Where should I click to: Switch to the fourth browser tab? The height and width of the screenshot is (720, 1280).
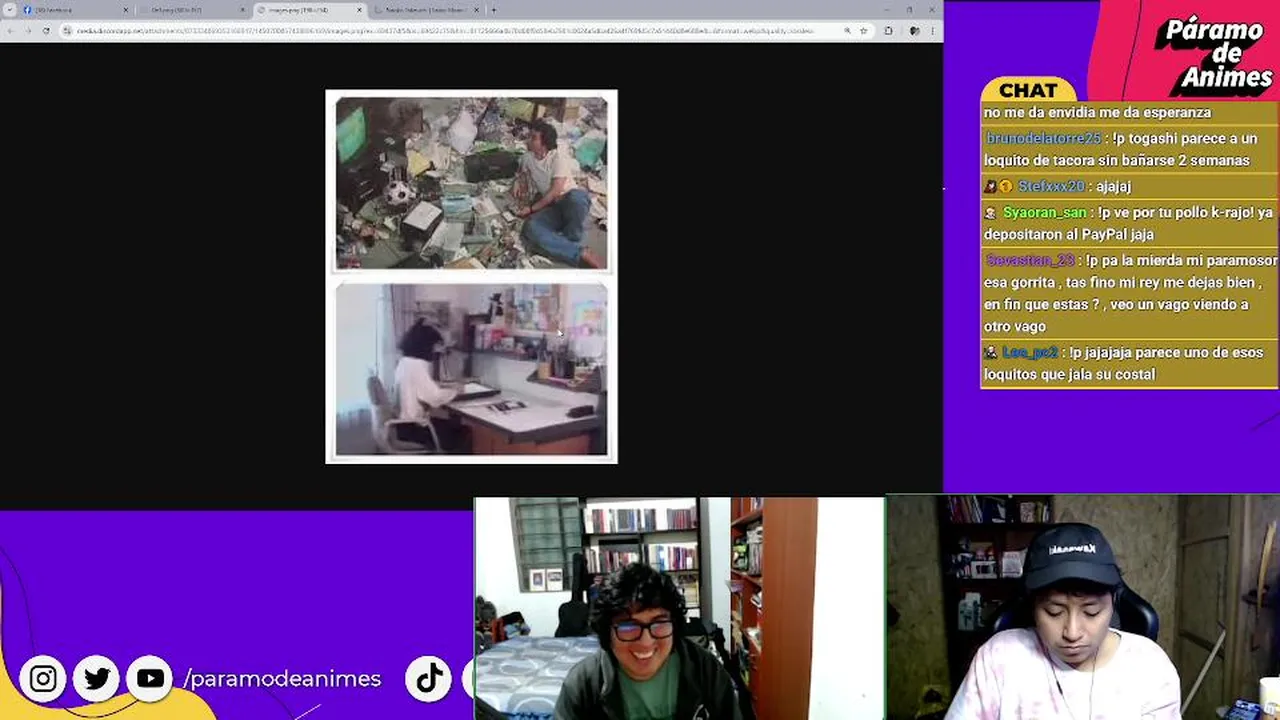(x=425, y=10)
